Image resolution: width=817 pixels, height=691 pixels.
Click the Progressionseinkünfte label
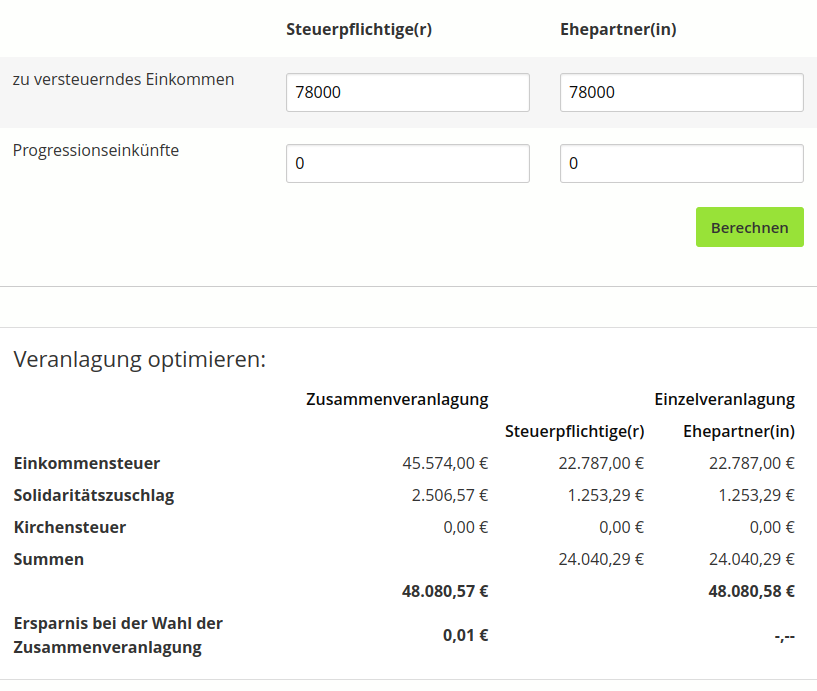96,151
